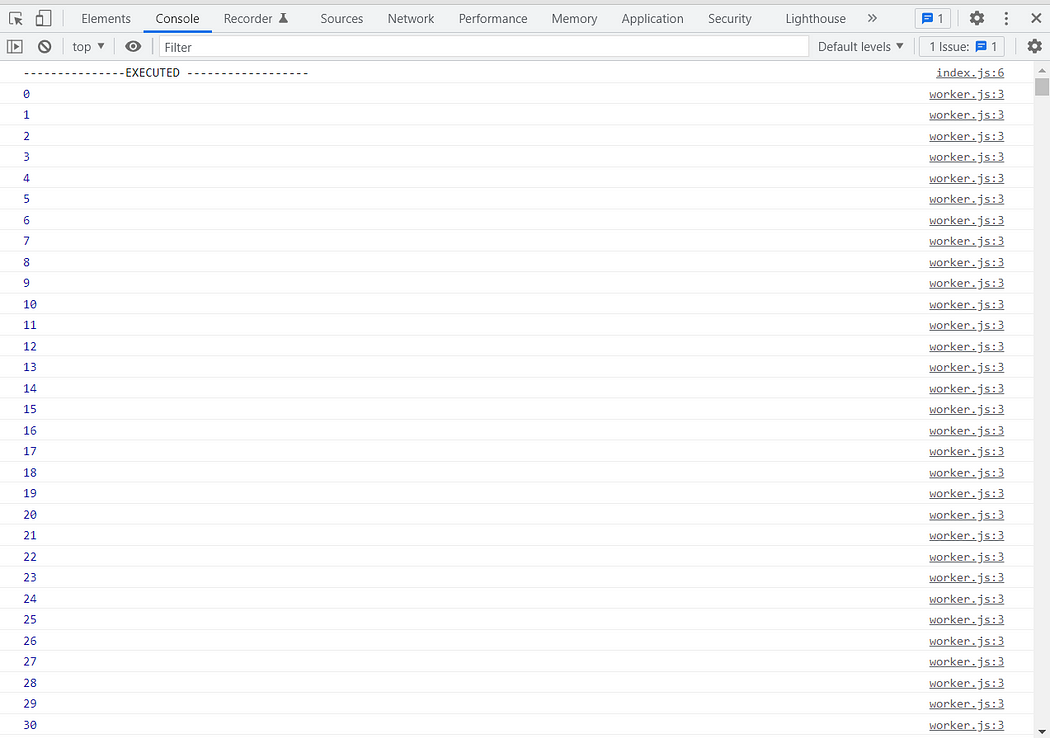Select the EXECUTED log message text

[x=165, y=72]
